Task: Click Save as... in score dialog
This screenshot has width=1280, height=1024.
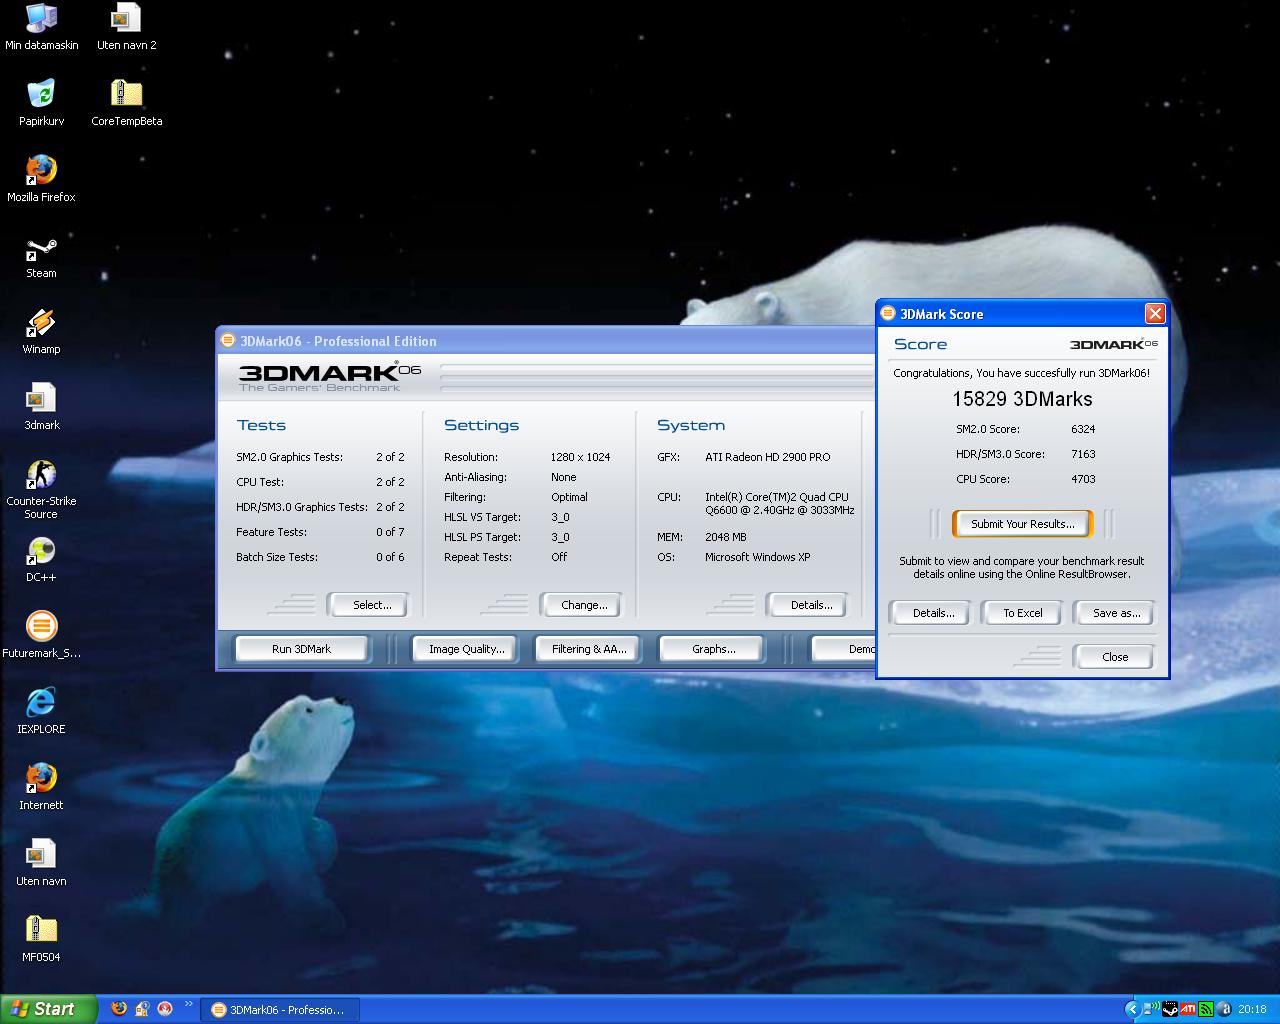Action: coord(1115,613)
